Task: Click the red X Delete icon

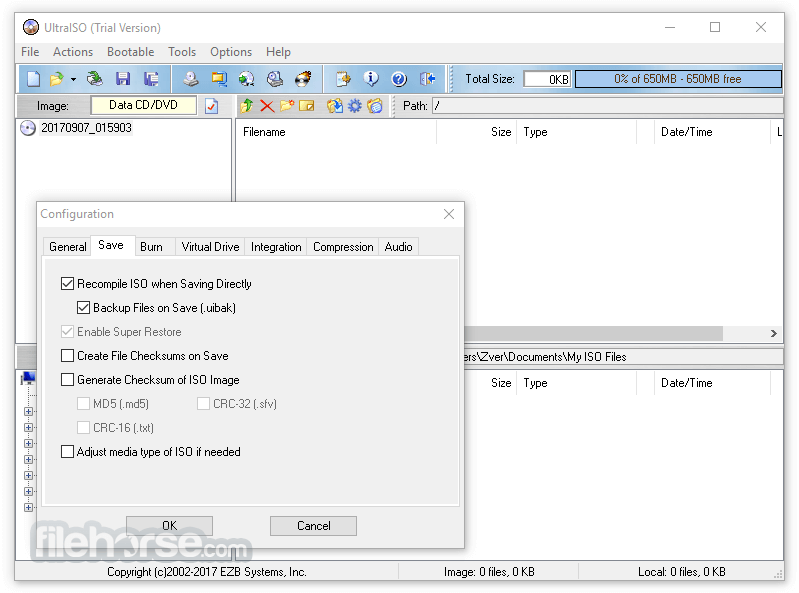Action: [x=267, y=106]
